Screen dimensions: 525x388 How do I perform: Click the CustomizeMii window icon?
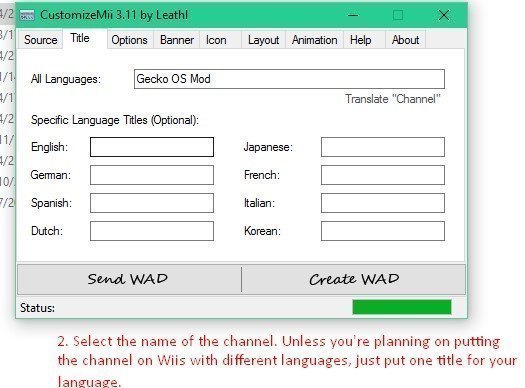[27, 15]
